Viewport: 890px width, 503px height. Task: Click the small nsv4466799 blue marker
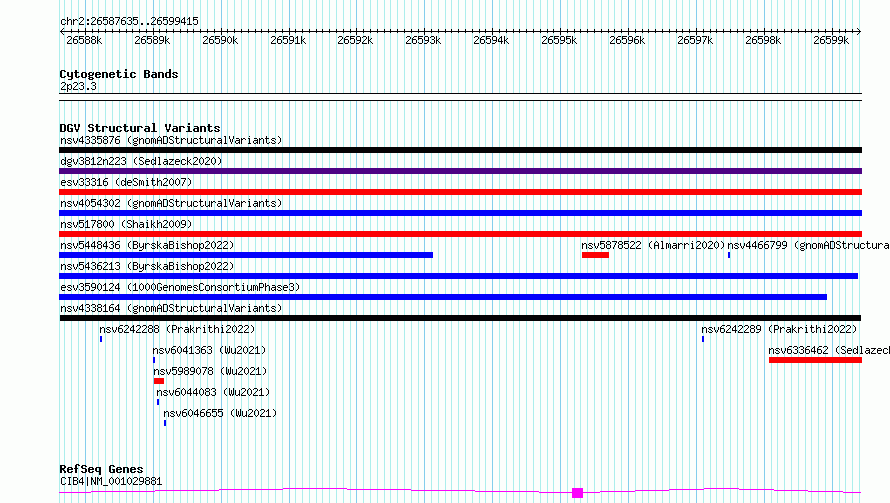[729, 255]
